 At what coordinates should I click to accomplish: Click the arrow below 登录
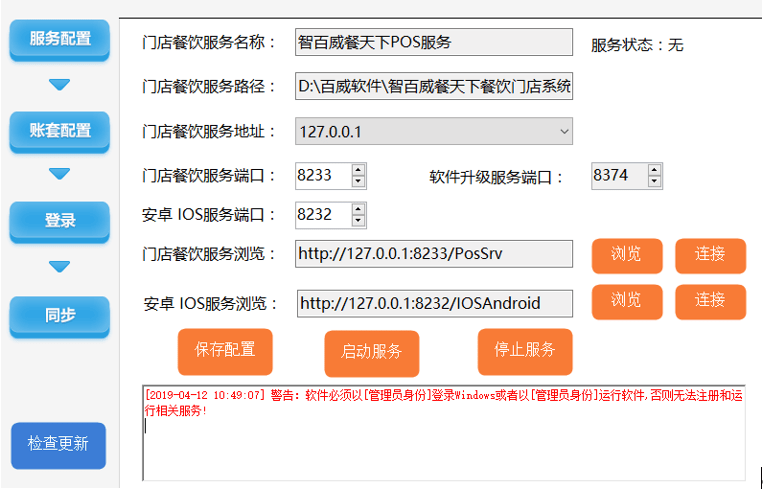59,267
